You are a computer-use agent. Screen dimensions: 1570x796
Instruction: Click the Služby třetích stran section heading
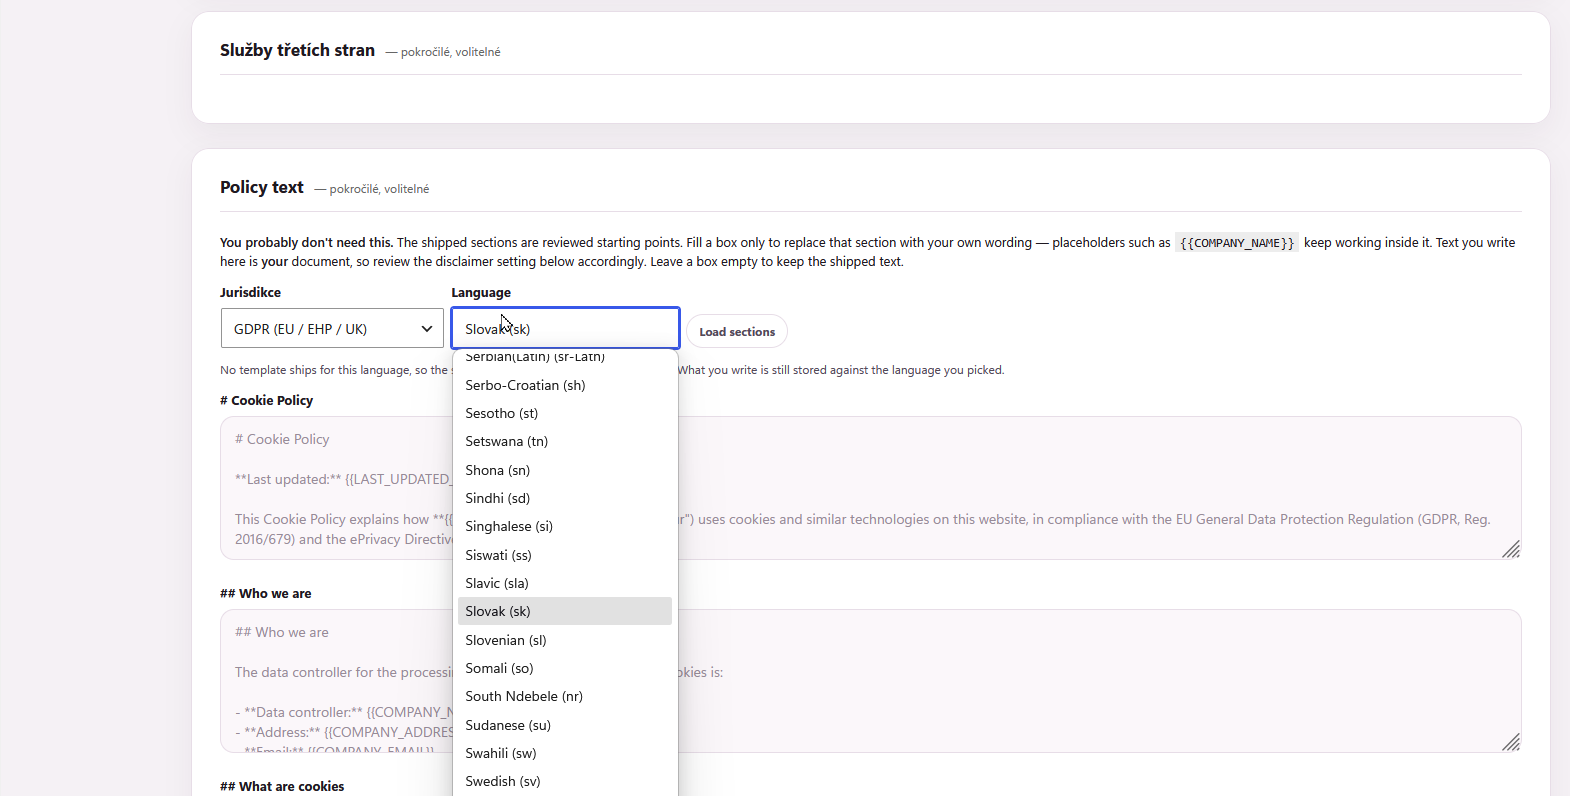point(297,50)
